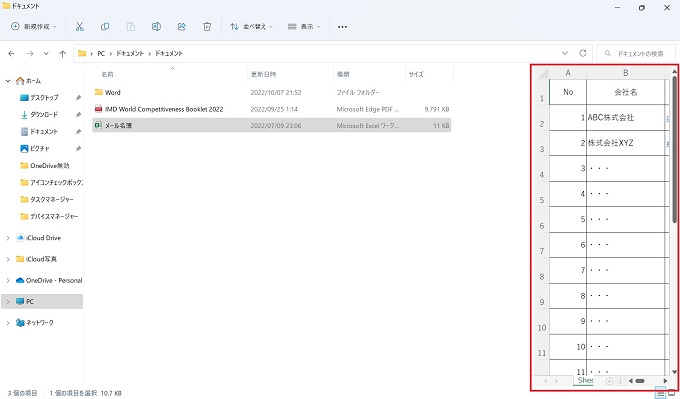Click preview horizontal scrollbar thumb
Image resolution: width=680 pixels, height=399 pixels.
(640, 381)
